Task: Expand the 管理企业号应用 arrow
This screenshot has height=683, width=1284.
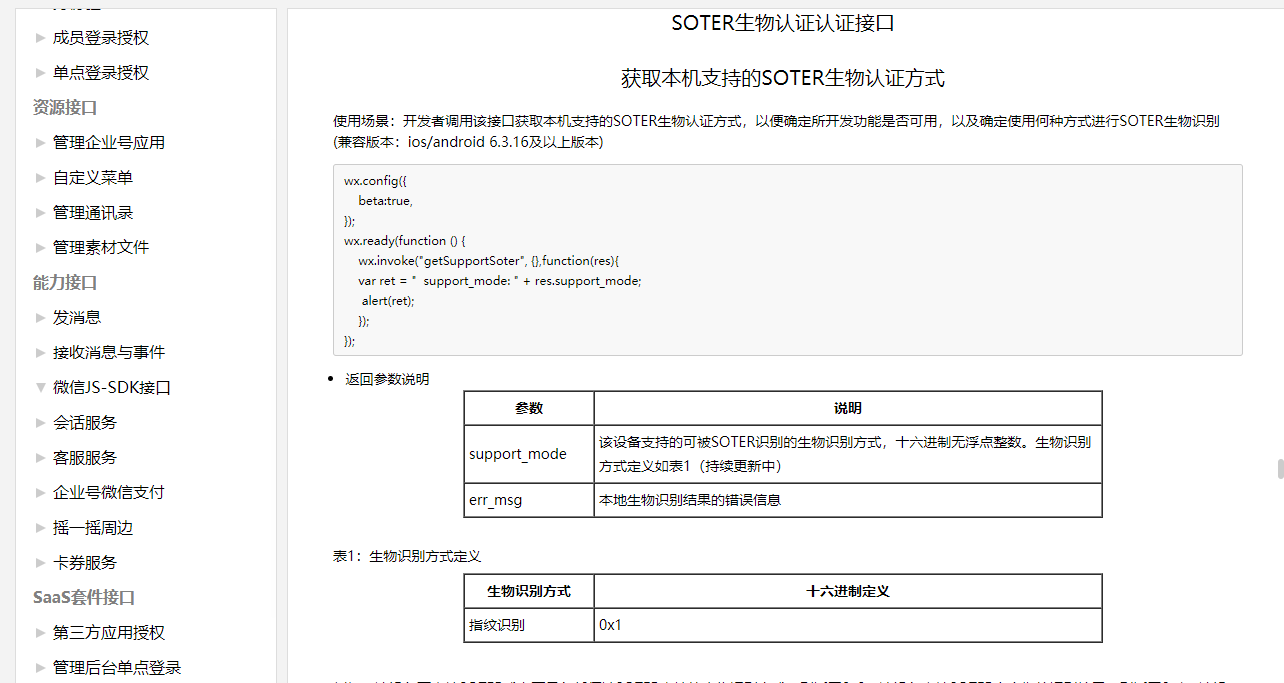Action: 40,143
